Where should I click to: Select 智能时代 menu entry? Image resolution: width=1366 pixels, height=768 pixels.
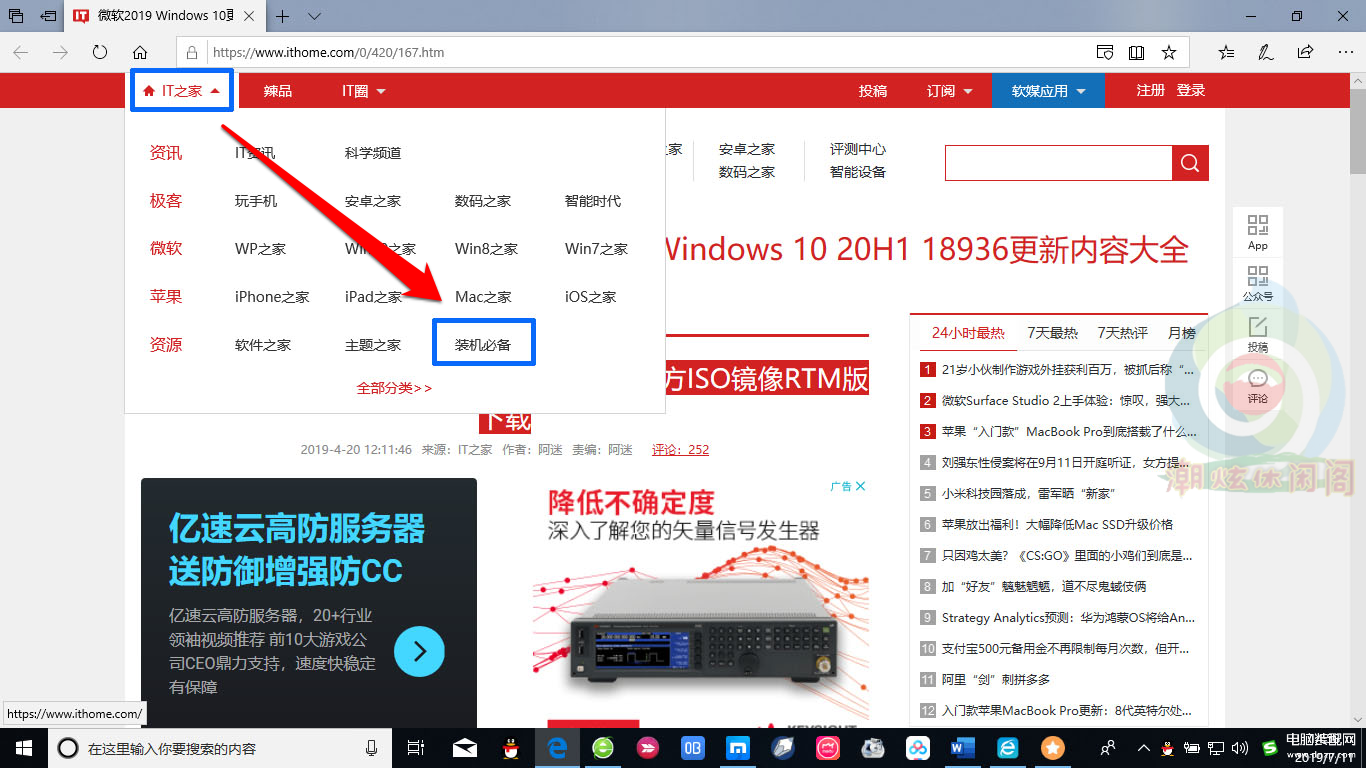click(x=593, y=201)
